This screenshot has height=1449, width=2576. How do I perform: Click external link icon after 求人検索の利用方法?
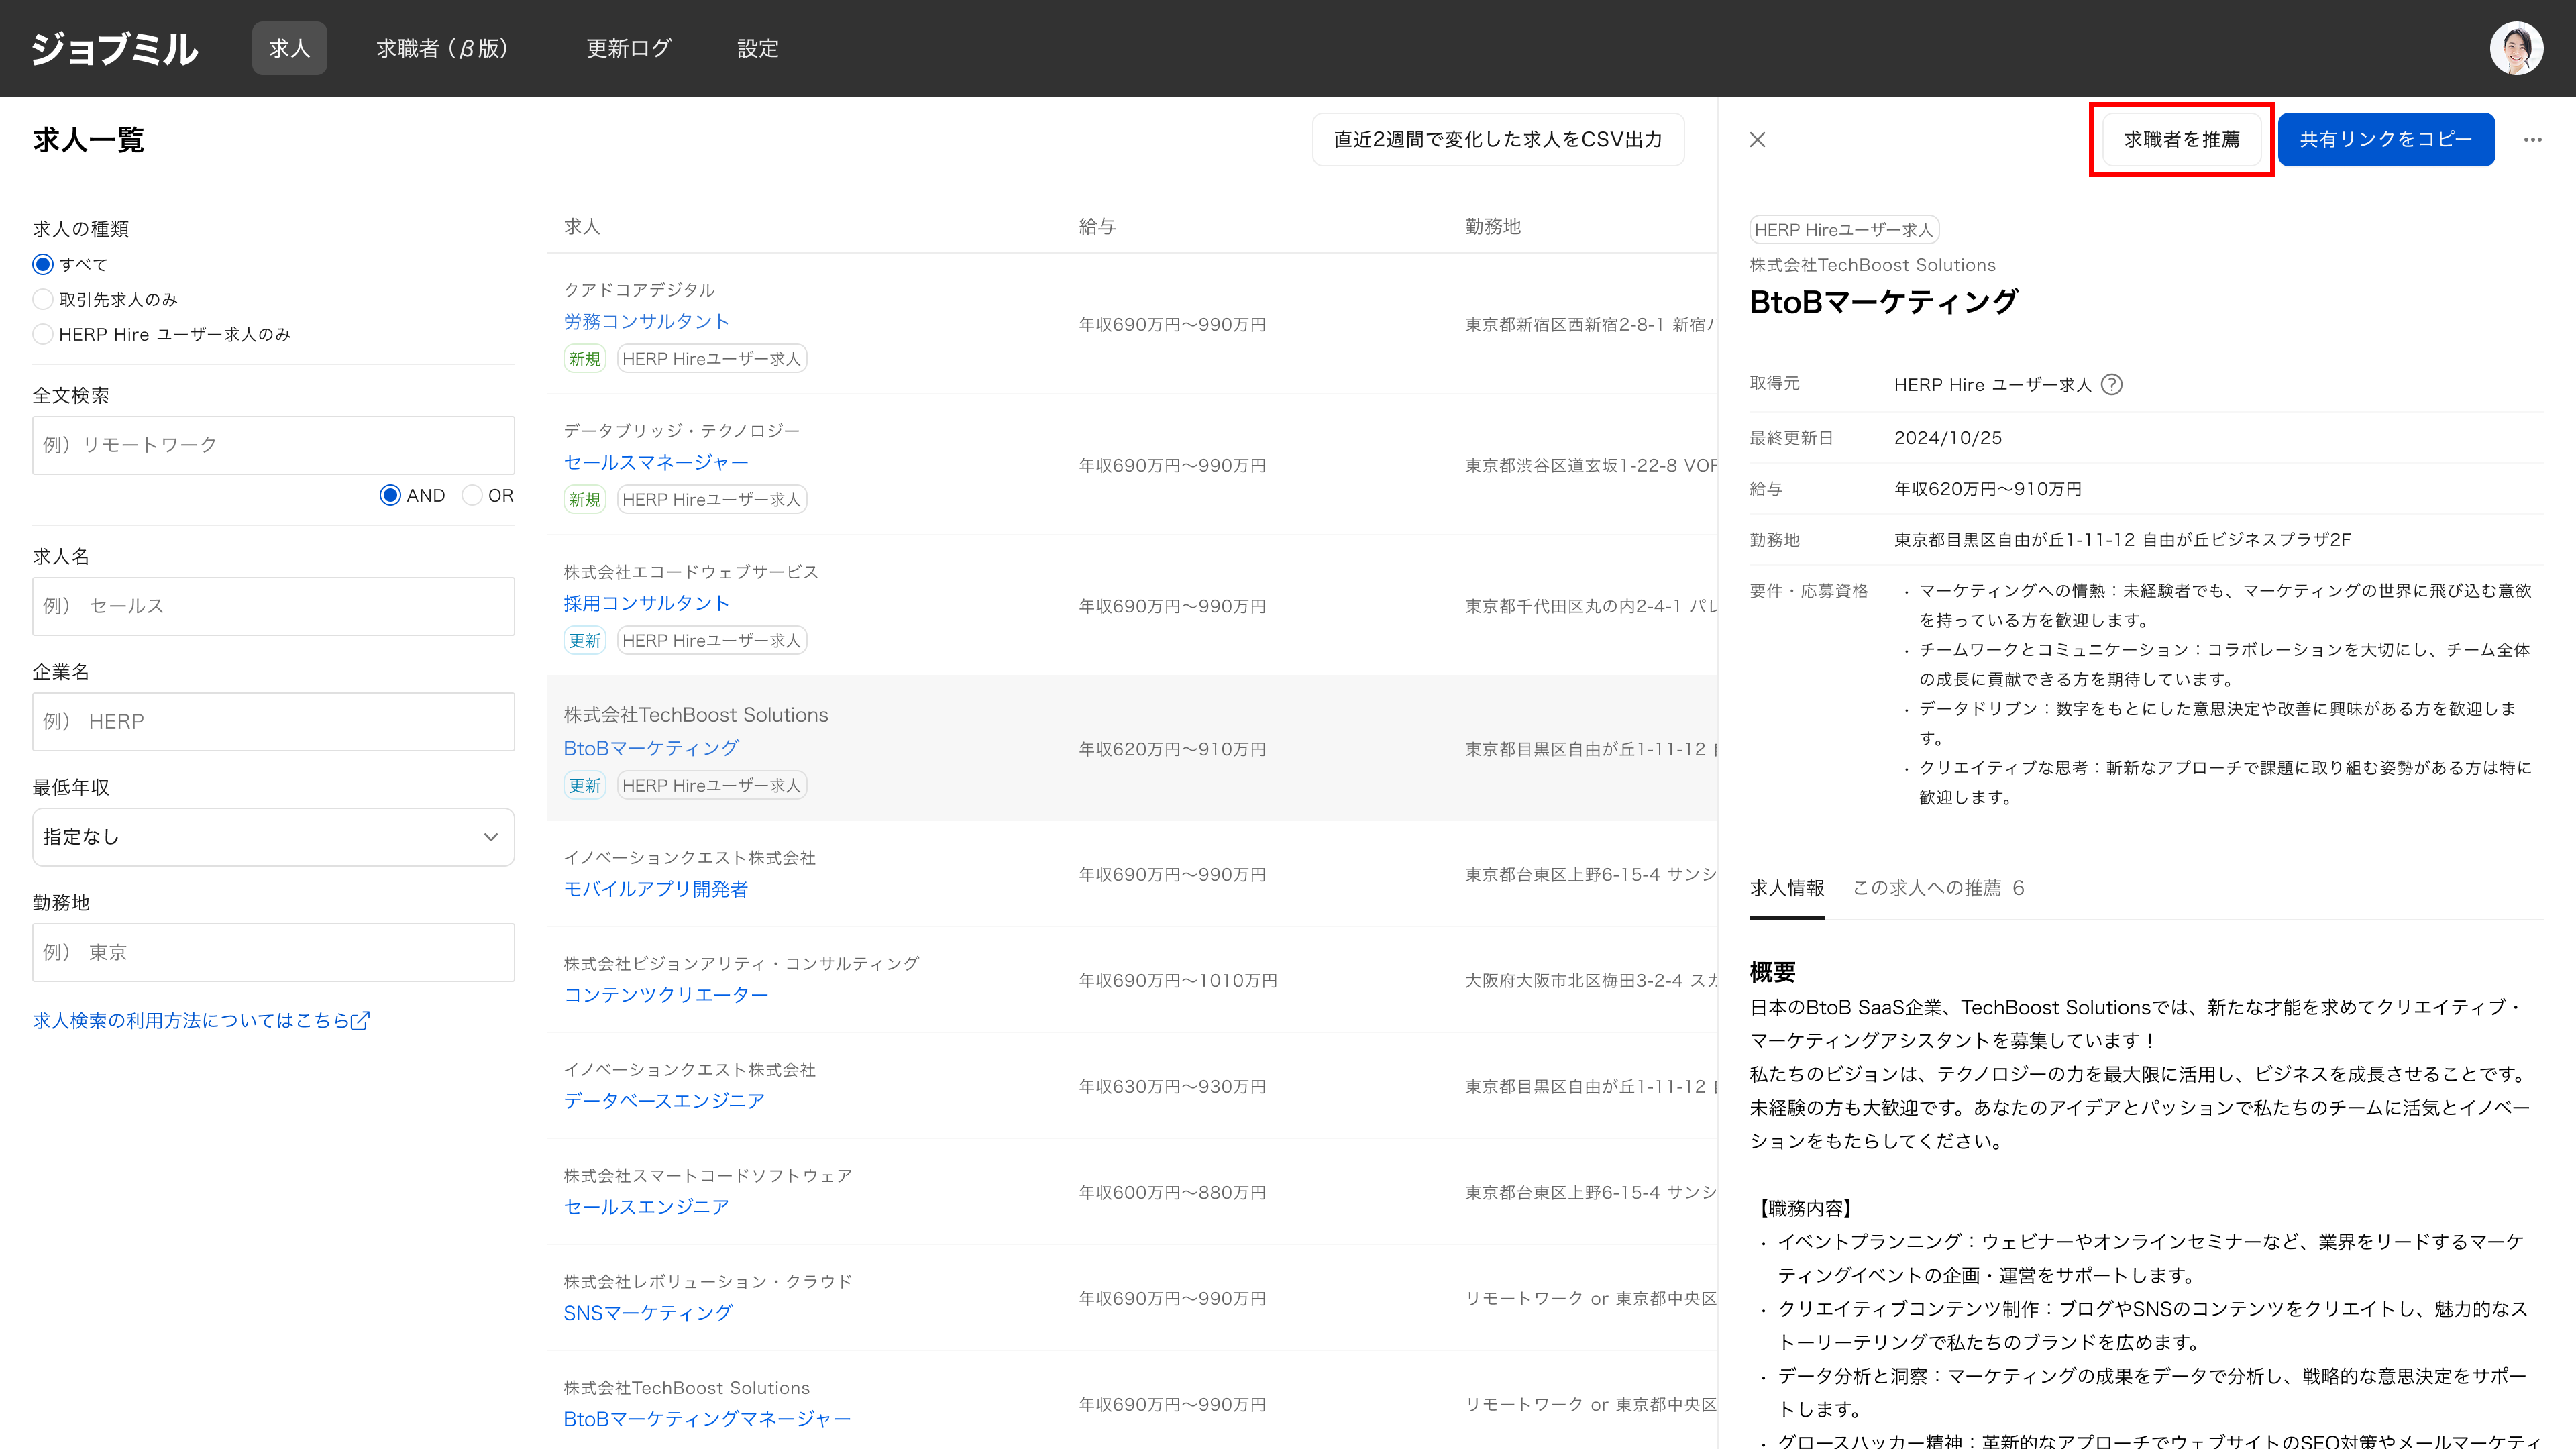[x=361, y=1020]
